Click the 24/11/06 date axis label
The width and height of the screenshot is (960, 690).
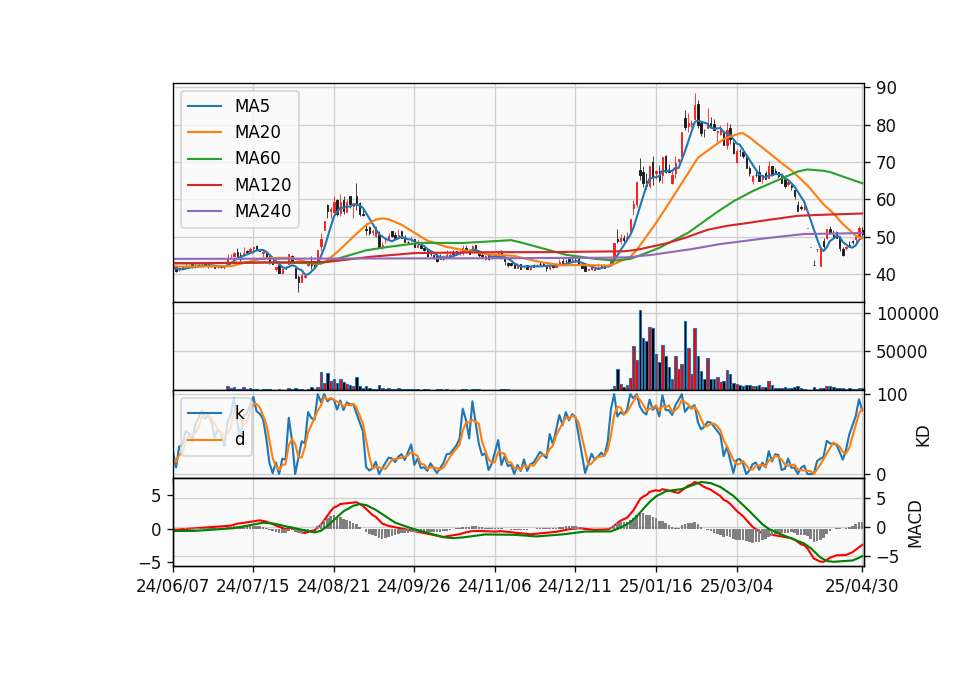coord(494,586)
